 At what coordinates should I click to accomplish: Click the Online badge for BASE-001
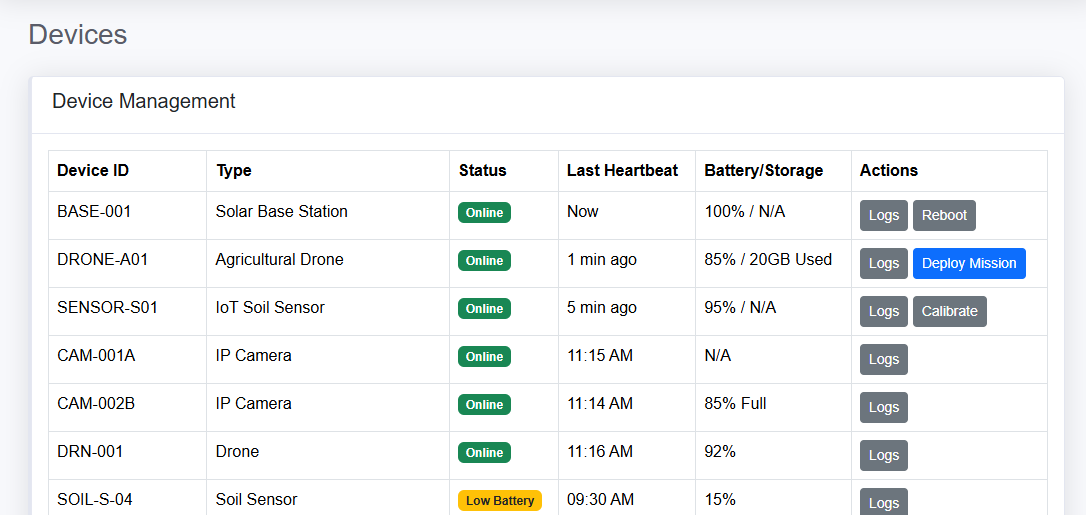(x=484, y=212)
